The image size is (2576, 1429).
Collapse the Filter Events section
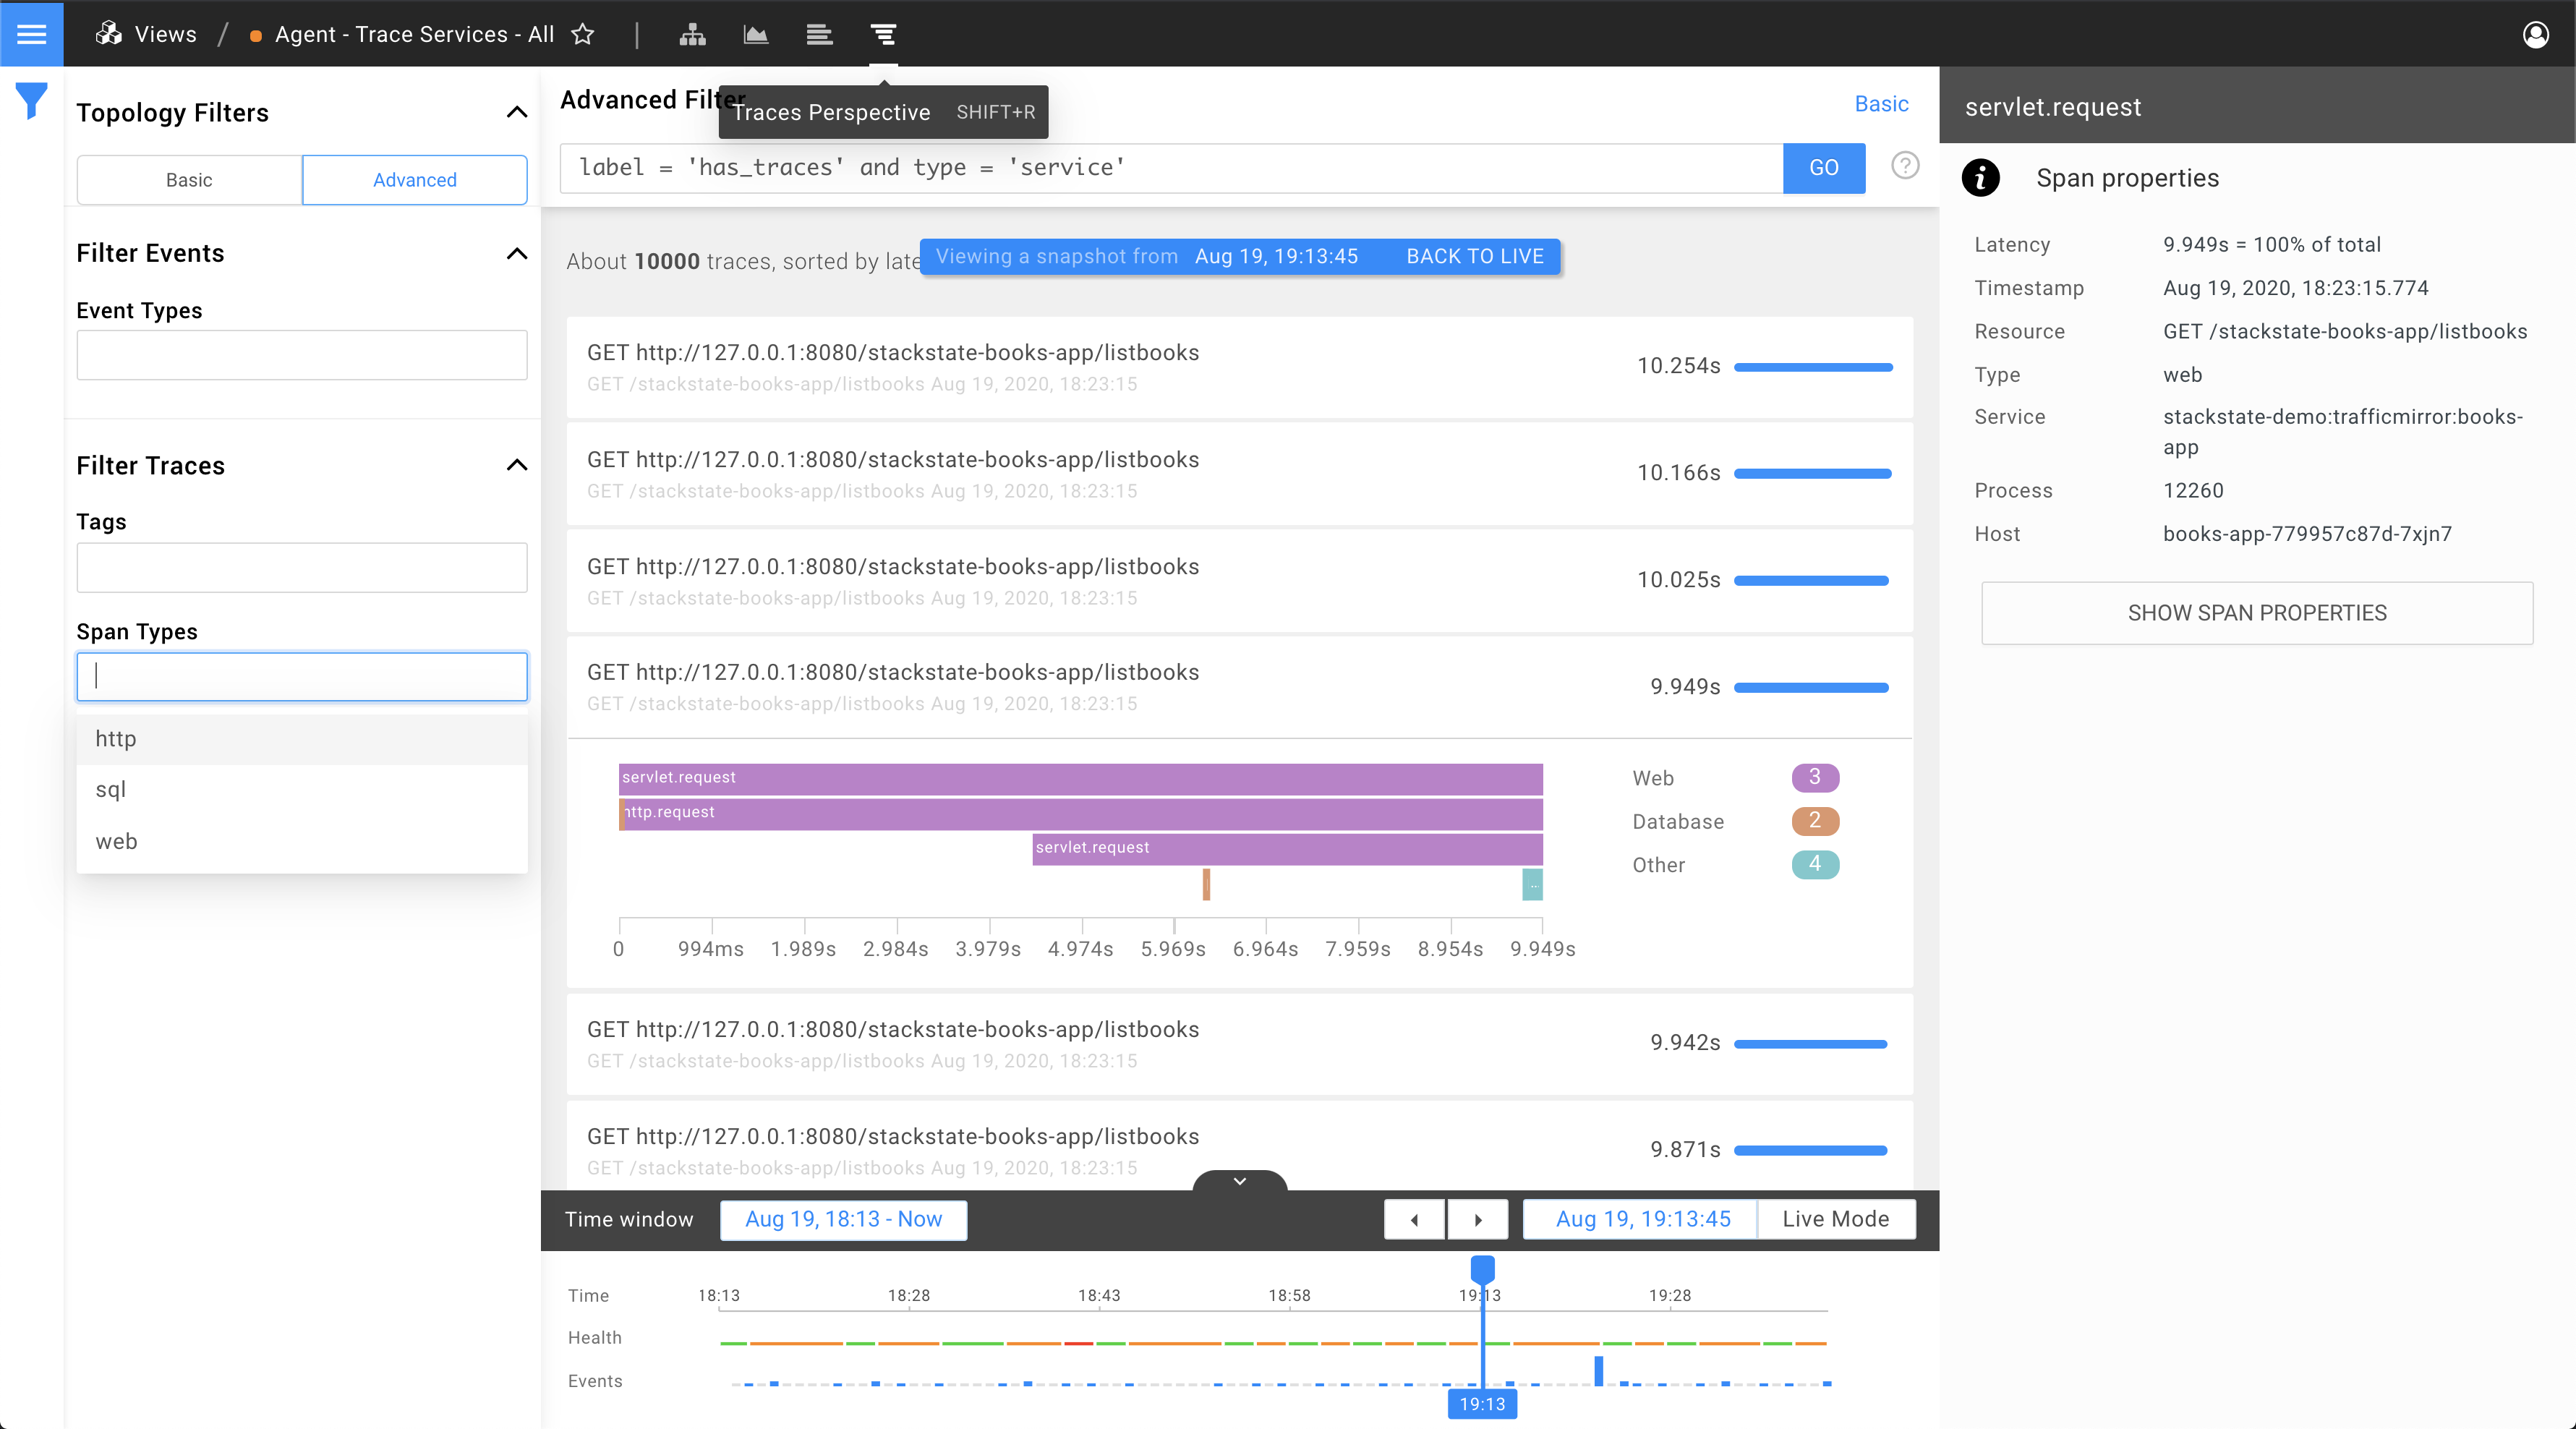click(517, 253)
